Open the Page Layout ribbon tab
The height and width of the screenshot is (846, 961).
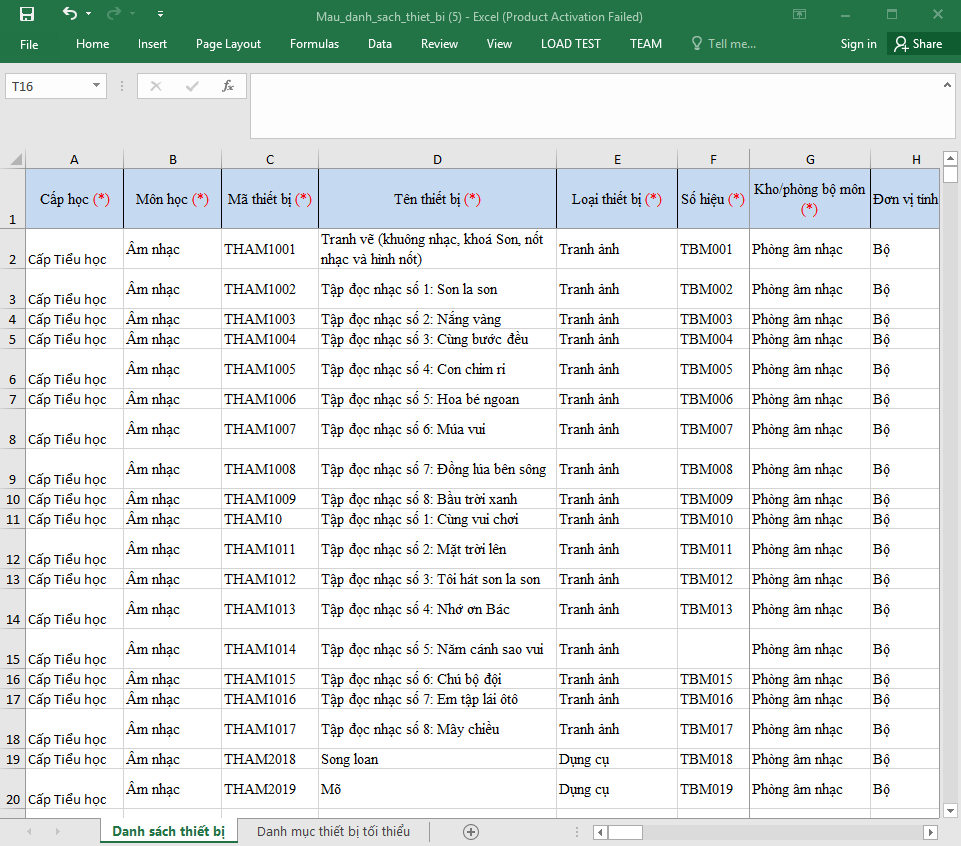228,44
